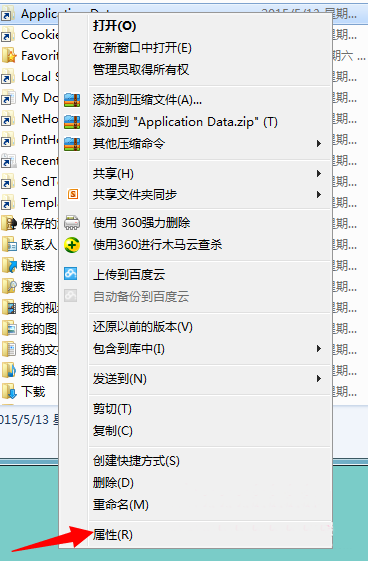Choose 在新窗口中打开(E)

pyautogui.click(x=142, y=48)
